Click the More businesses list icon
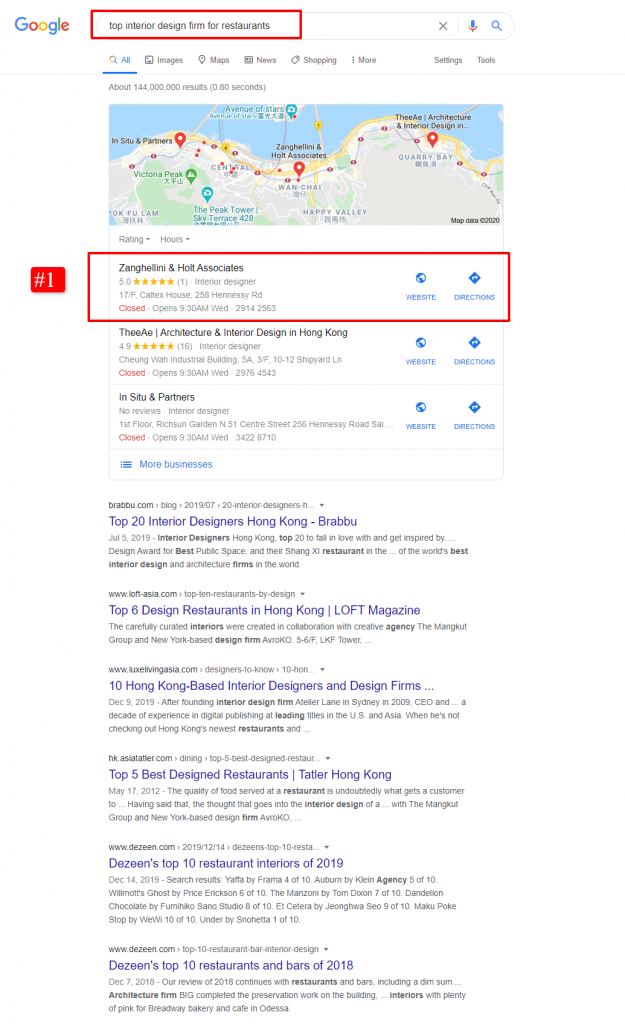This screenshot has width=625, height=1024. click(x=126, y=464)
